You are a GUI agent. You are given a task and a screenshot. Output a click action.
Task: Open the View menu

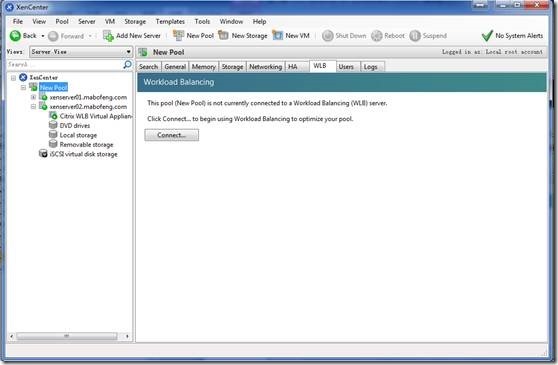click(39, 21)
